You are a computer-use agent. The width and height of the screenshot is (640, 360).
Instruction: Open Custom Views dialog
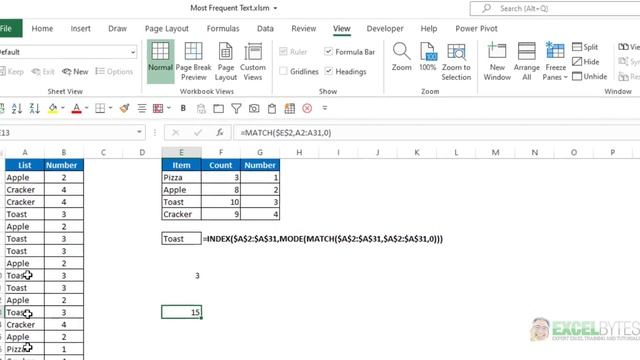click(x=253, y=61)
